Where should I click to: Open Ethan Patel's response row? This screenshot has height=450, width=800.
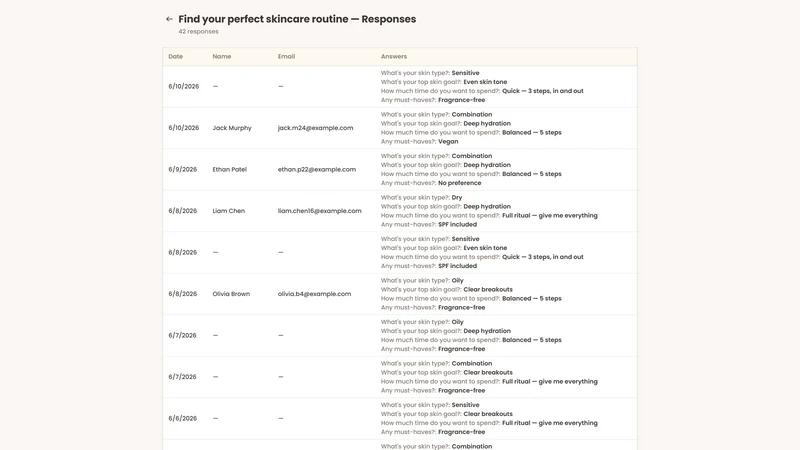tap(400, 169)
